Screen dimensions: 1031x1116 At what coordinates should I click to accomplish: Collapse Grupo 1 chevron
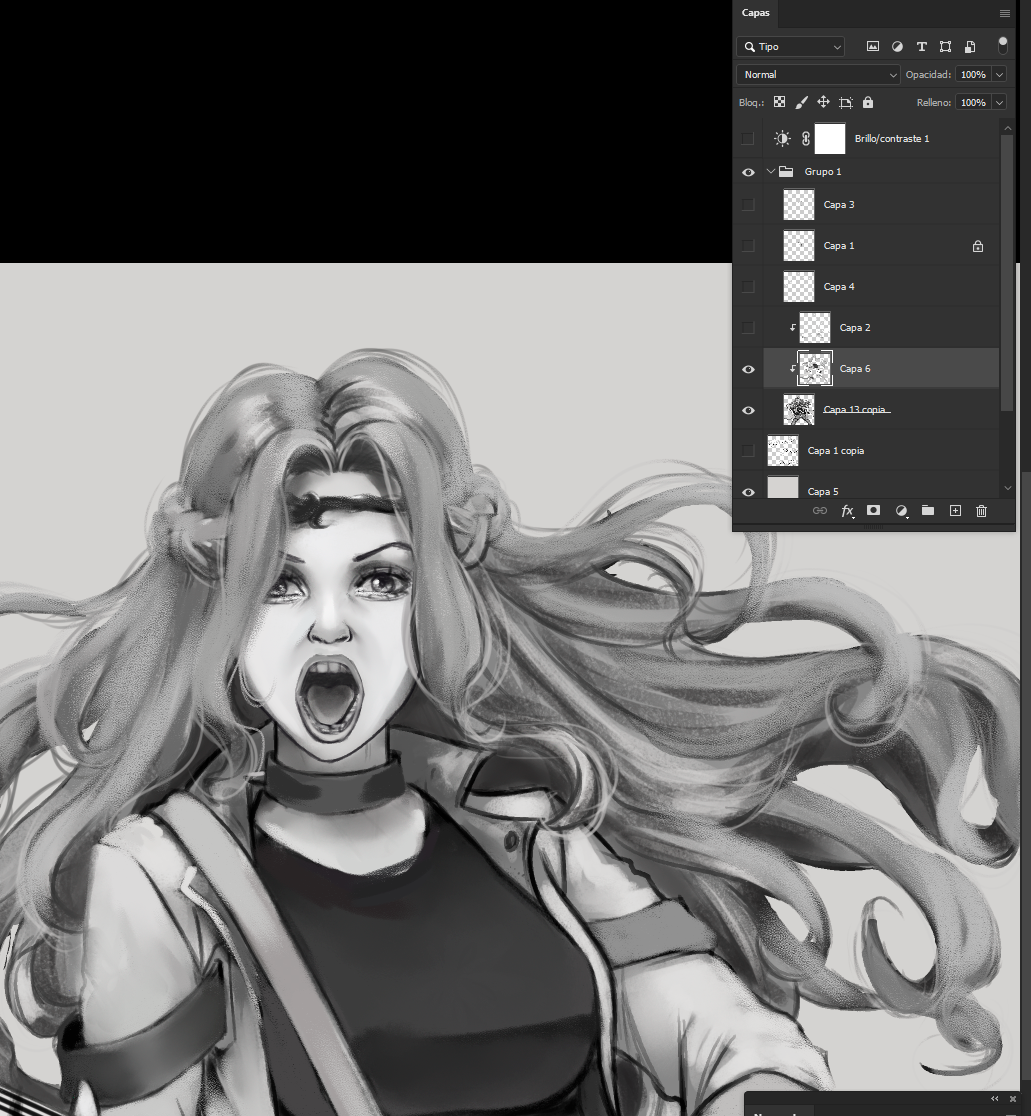pyautogui.click(x=771, y=172)
